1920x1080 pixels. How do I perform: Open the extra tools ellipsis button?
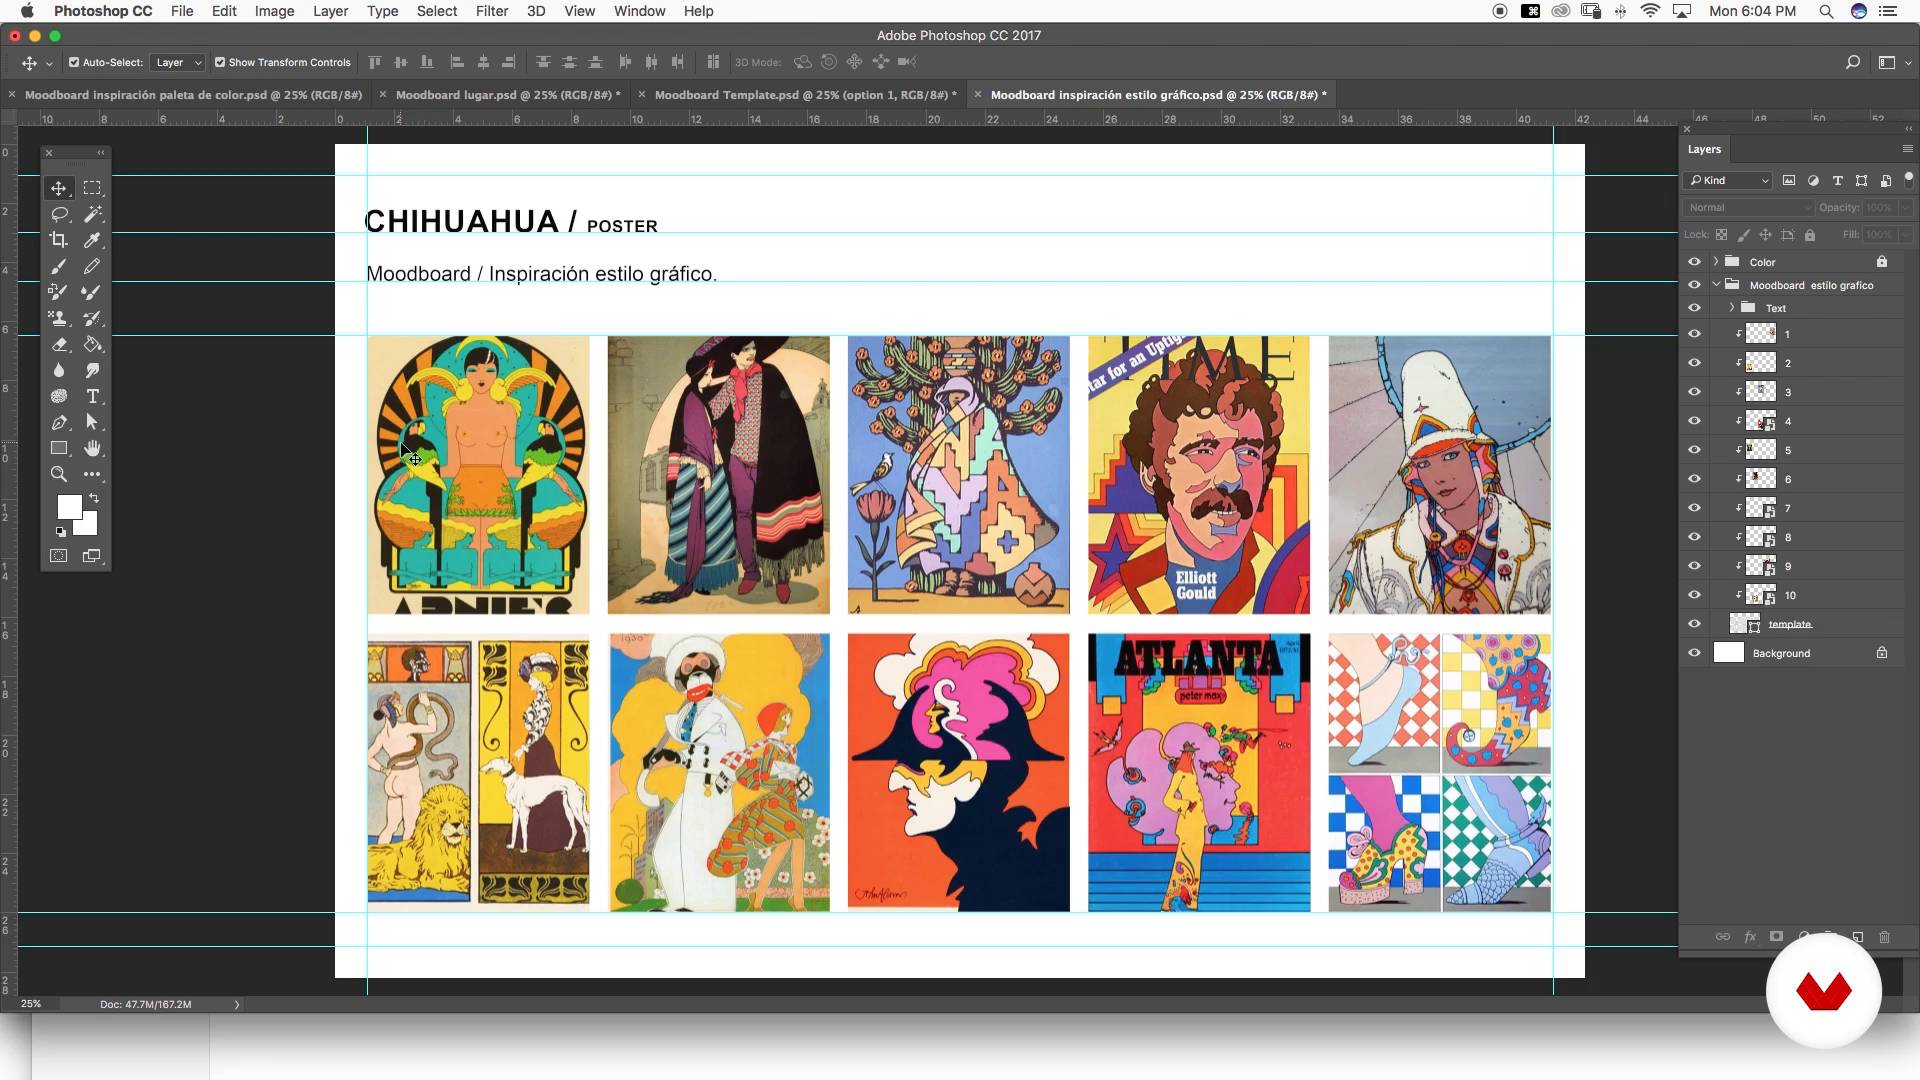click(x=92, y=474)
